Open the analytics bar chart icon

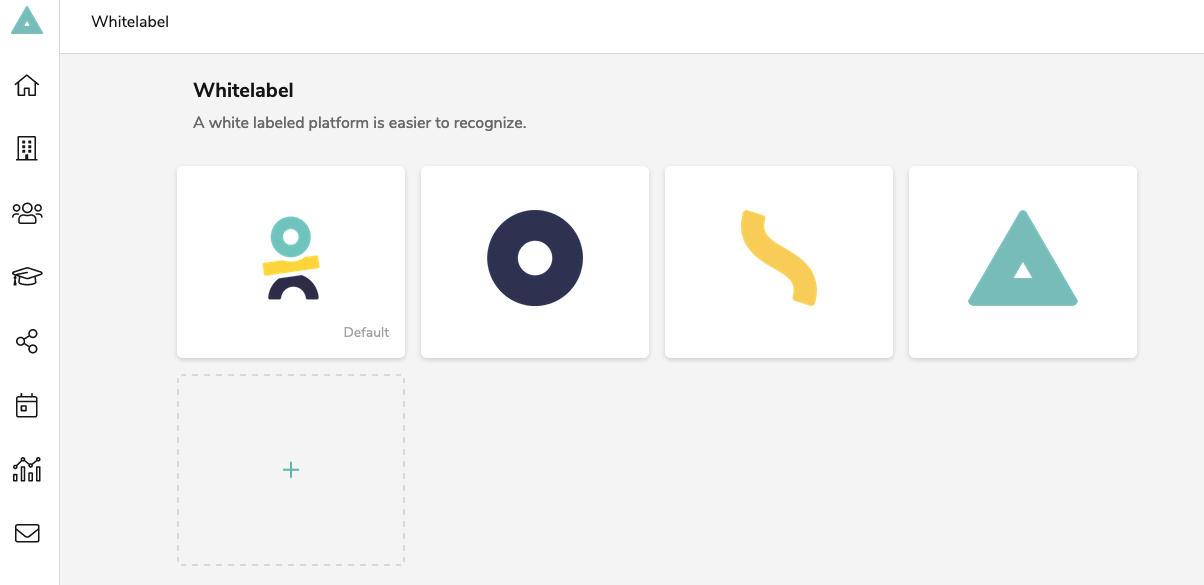pyautogui.click(x=27, y=469)
